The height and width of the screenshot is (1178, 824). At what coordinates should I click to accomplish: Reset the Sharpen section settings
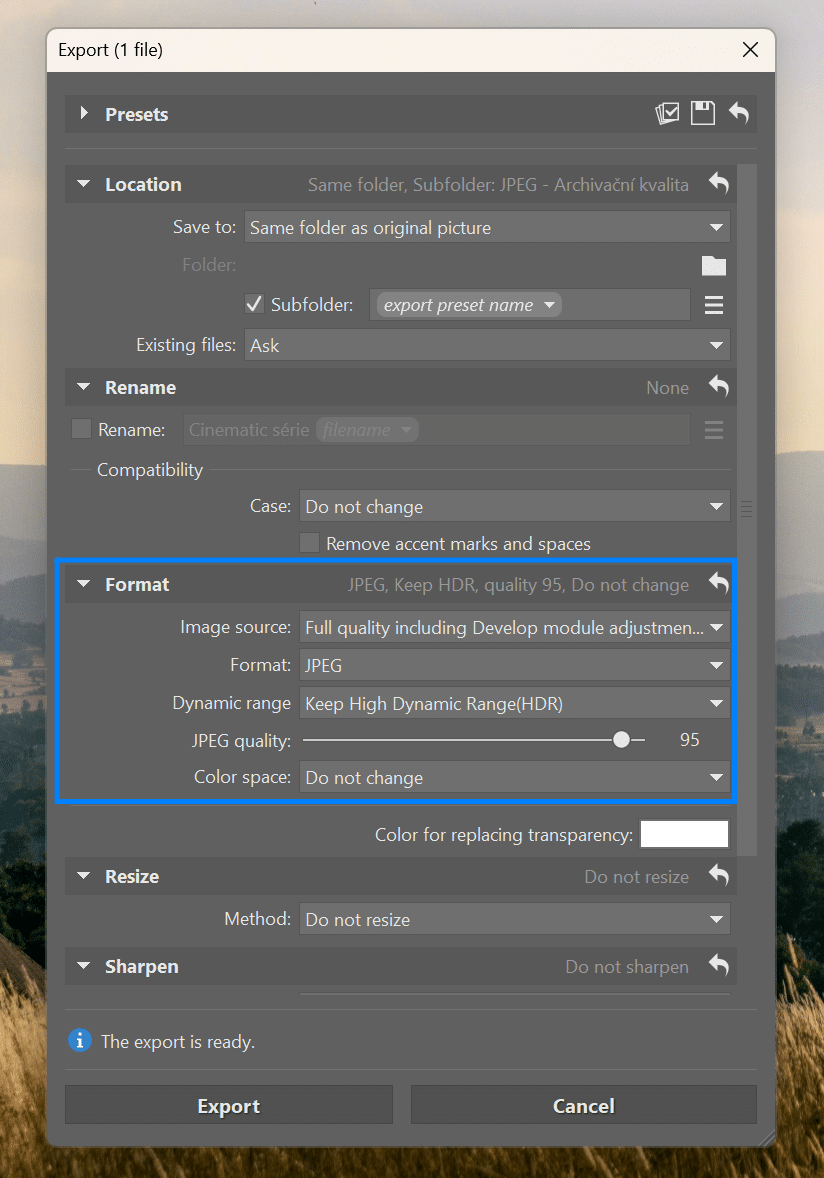pyautogui.click(x=719, y=966)
